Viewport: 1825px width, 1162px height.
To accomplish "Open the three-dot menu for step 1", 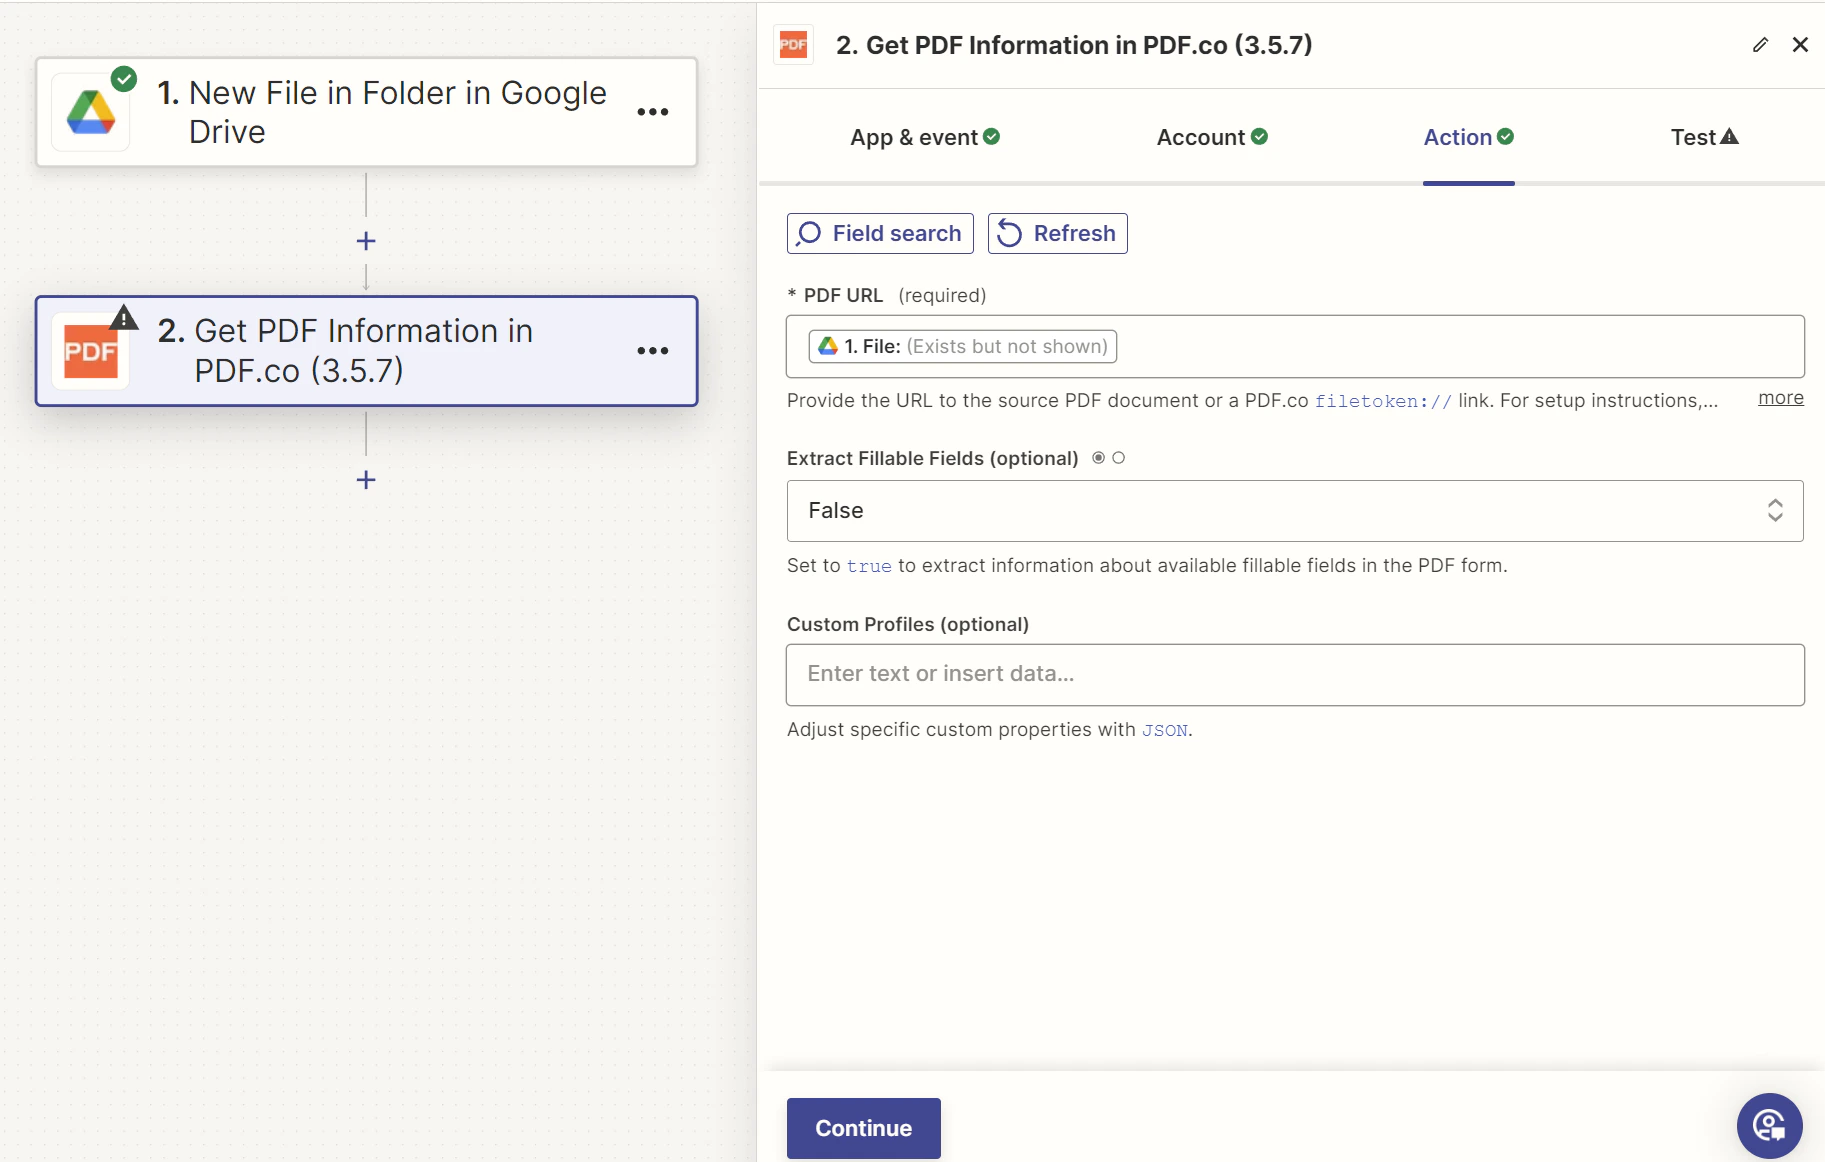I will (653, 112).
